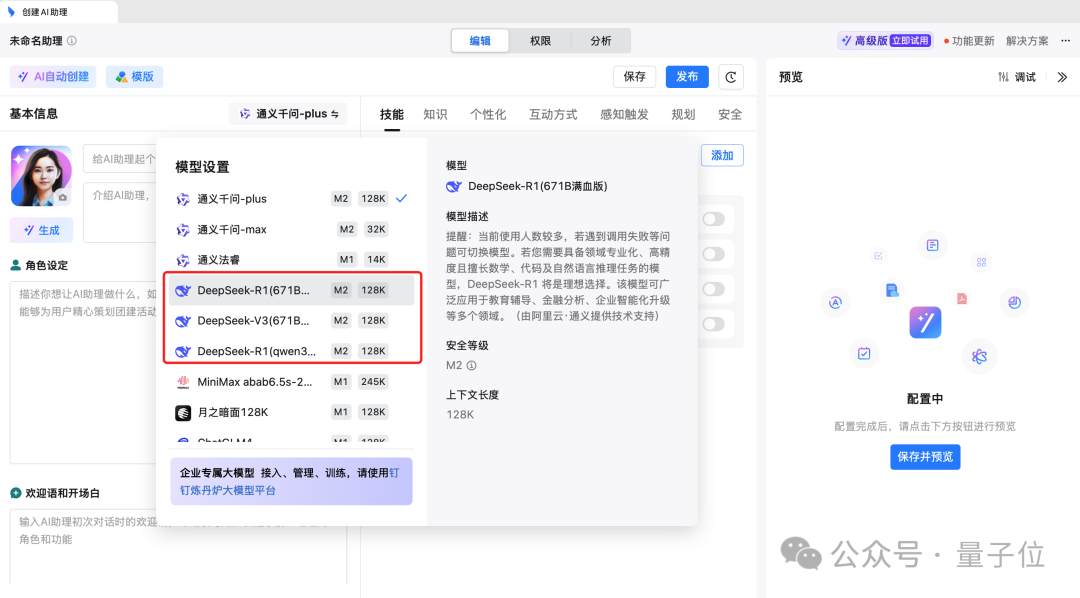1080x598 pixels.
Task: Click the info icon next to 未命名助理
Action: tap(72, 41)
